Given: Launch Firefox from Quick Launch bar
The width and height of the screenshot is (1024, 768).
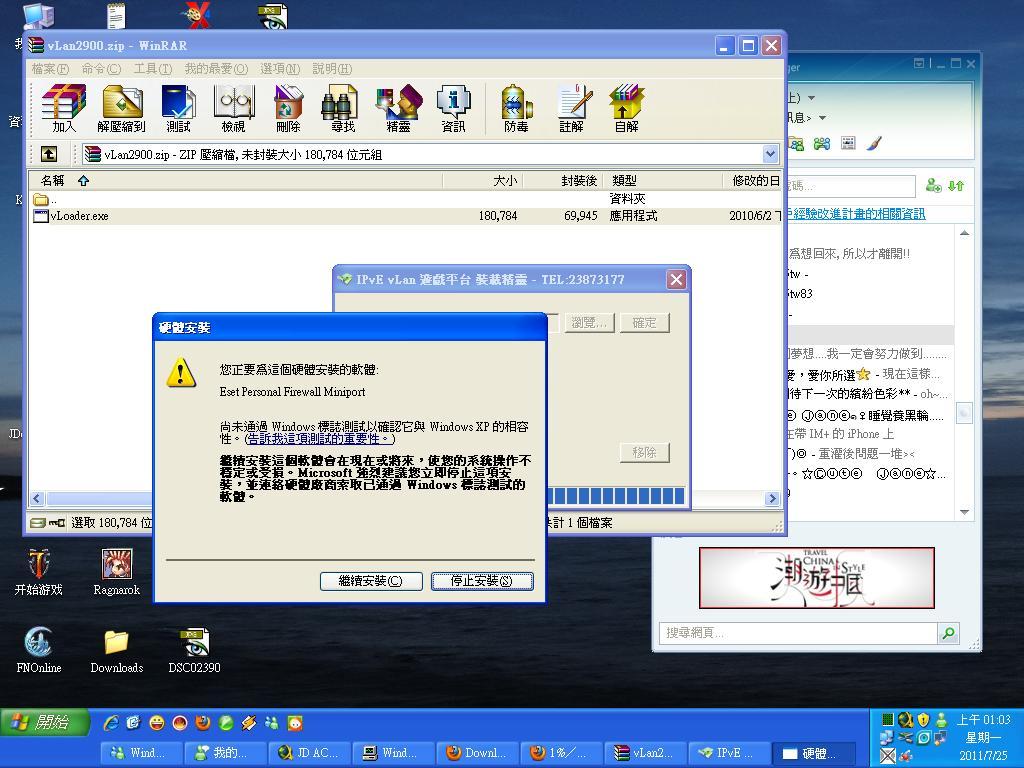Looking at the screenshot, I should [203, 722].
